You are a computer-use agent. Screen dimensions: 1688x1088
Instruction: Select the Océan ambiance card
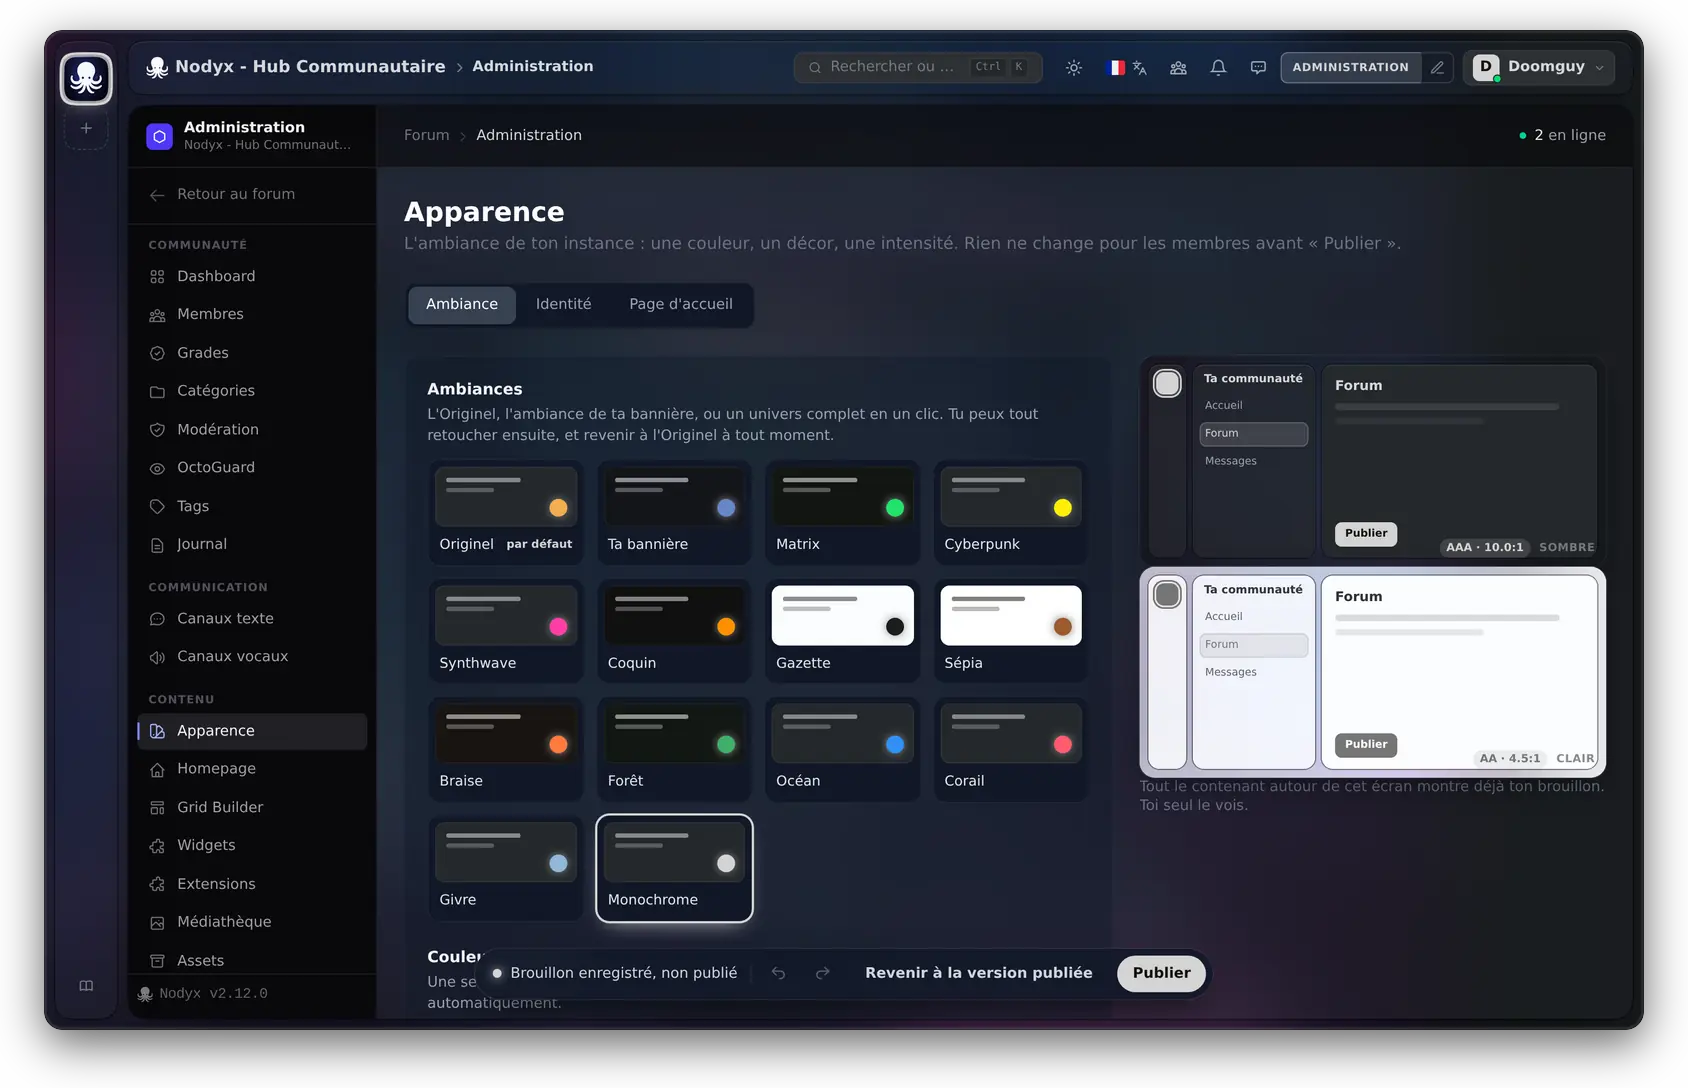pyautogui.click(x=842, y=749)
